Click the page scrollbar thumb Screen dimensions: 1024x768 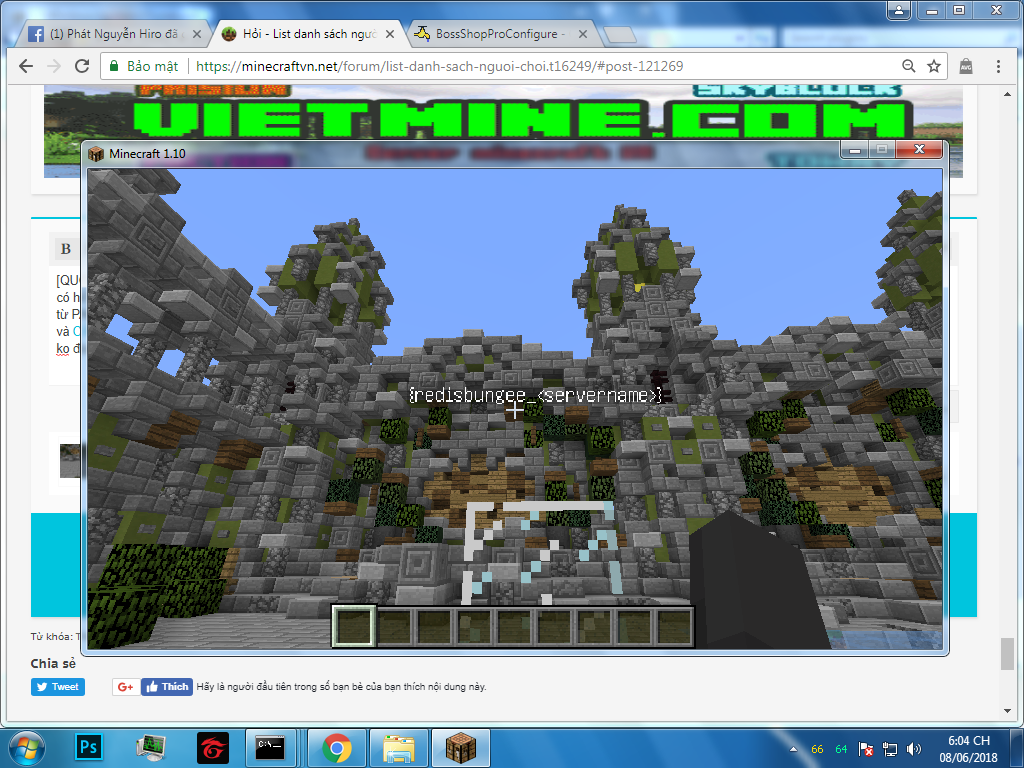1006,654
